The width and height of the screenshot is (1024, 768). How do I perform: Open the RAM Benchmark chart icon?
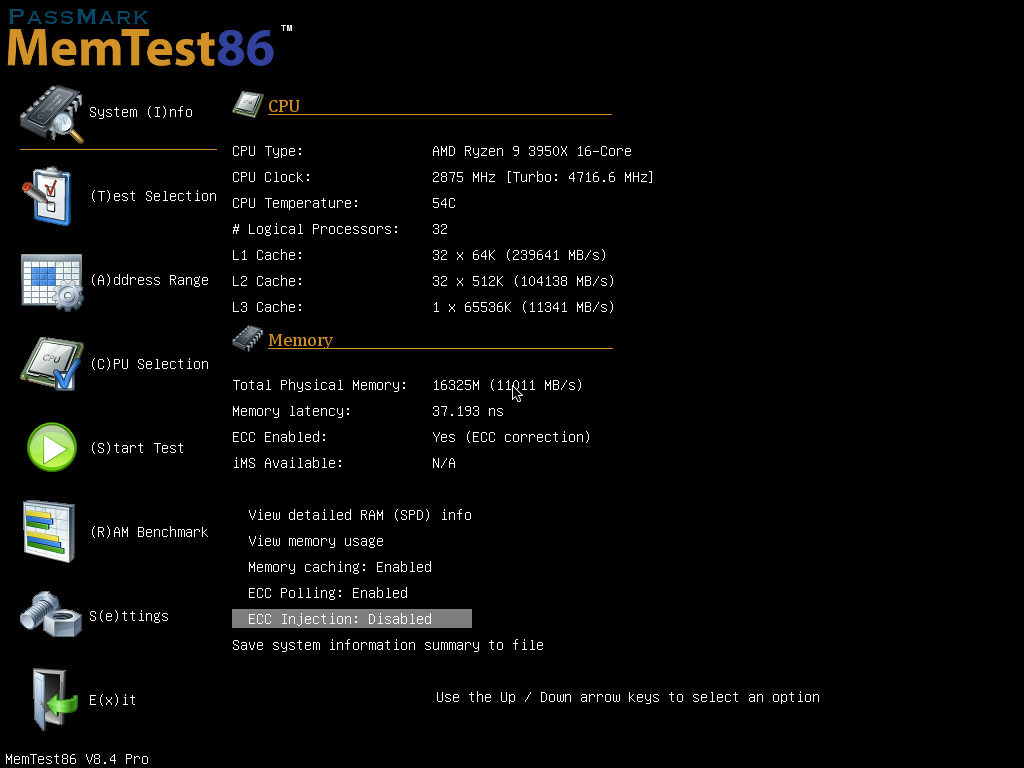point(49,531)
